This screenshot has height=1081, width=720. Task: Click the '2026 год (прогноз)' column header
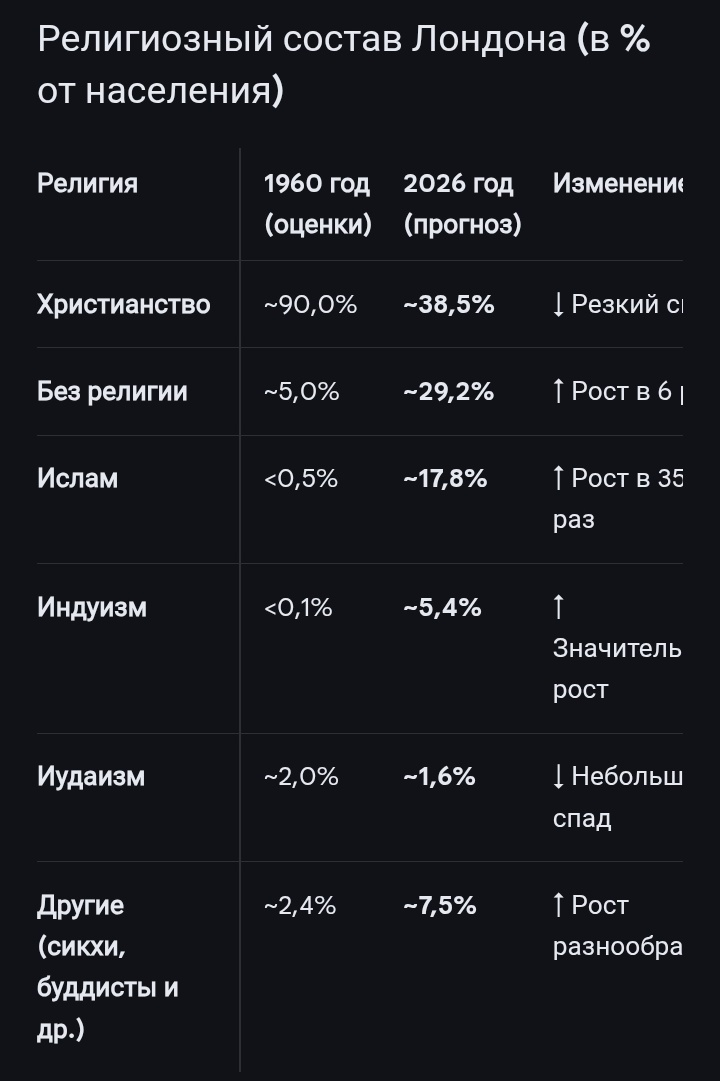coord(462,204)
